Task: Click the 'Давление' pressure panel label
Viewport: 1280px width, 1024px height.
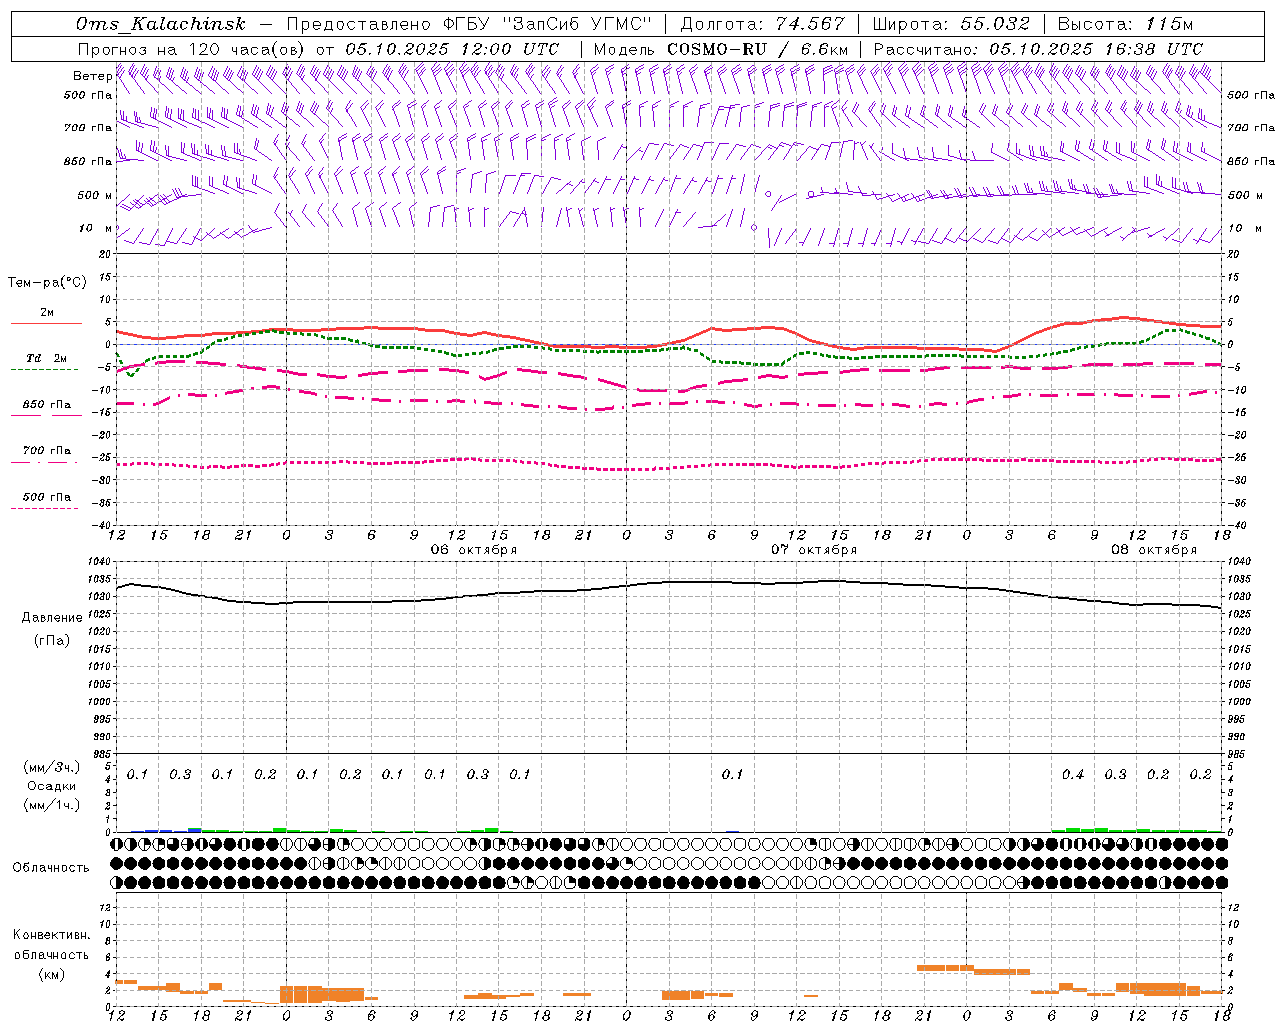Action: (x=52, y=618)
